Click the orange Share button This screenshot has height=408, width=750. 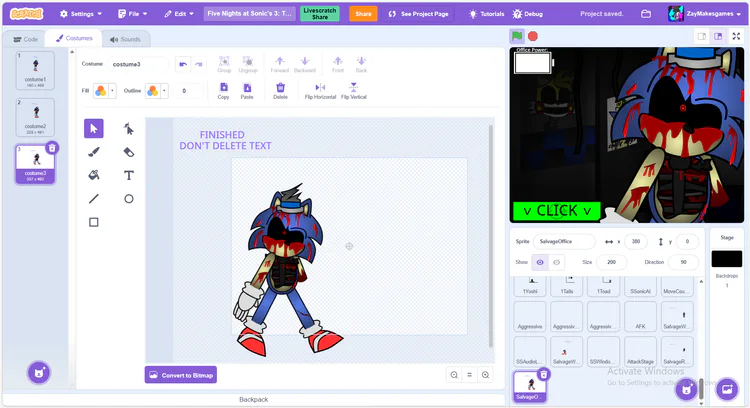click(x=363, y=14)
